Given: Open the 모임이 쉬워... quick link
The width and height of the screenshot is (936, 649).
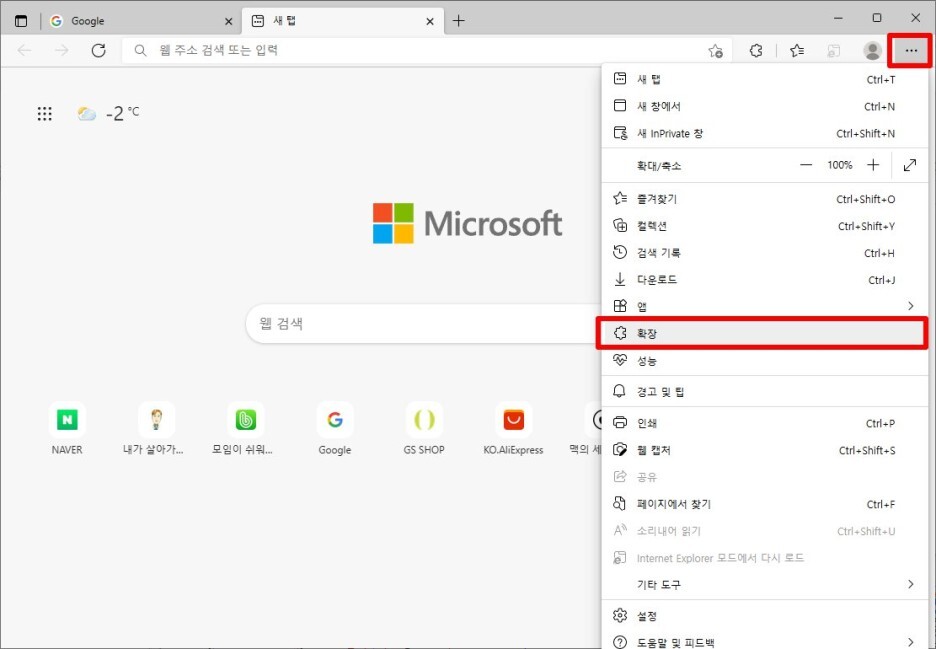Looking at the screenshot, I should (242, 429).
